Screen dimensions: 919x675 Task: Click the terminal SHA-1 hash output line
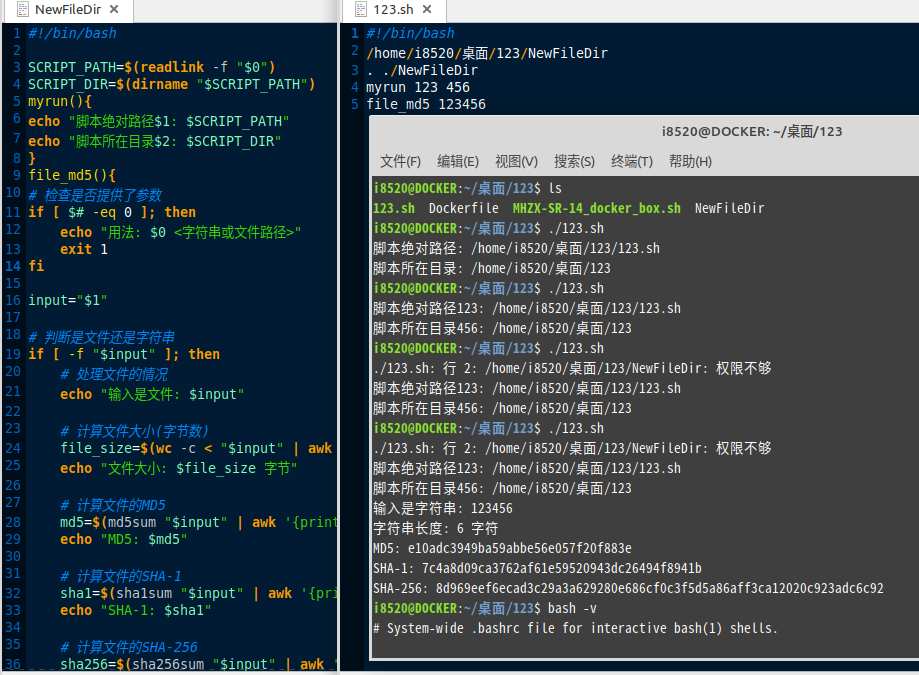pos(537,568)
